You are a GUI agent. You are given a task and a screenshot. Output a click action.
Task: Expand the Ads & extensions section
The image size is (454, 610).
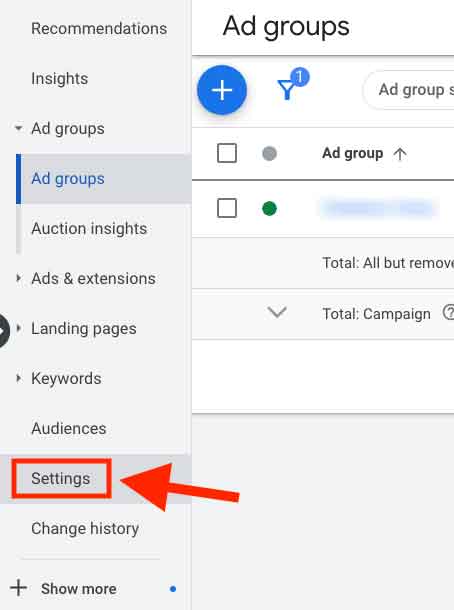tap(18, 278)
